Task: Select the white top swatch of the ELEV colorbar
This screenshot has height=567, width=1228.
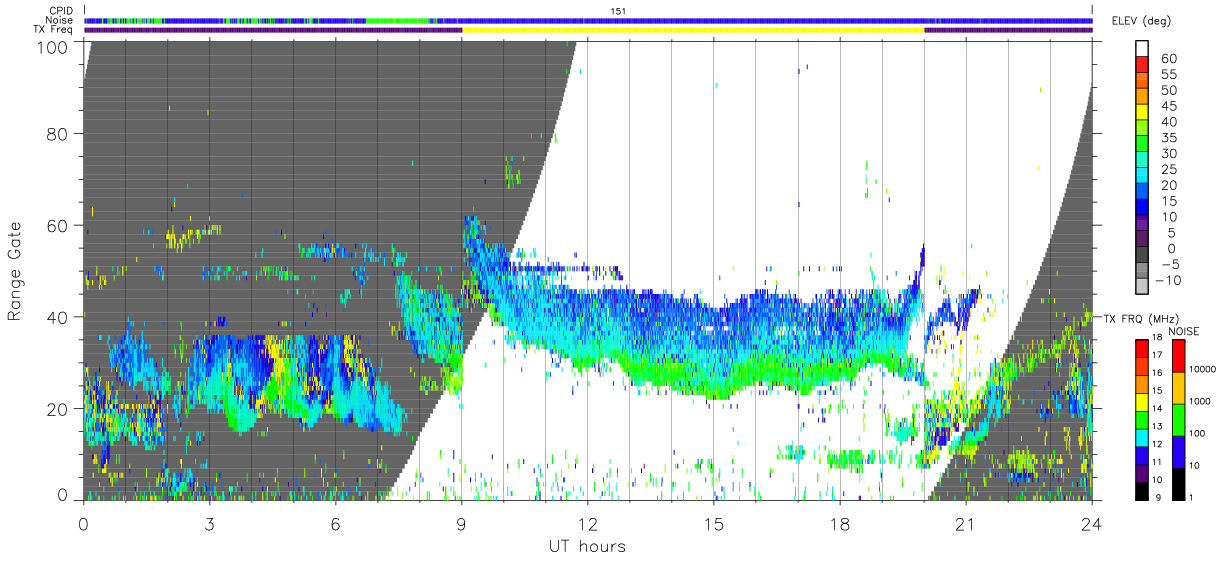Action: pos(1143,49)
